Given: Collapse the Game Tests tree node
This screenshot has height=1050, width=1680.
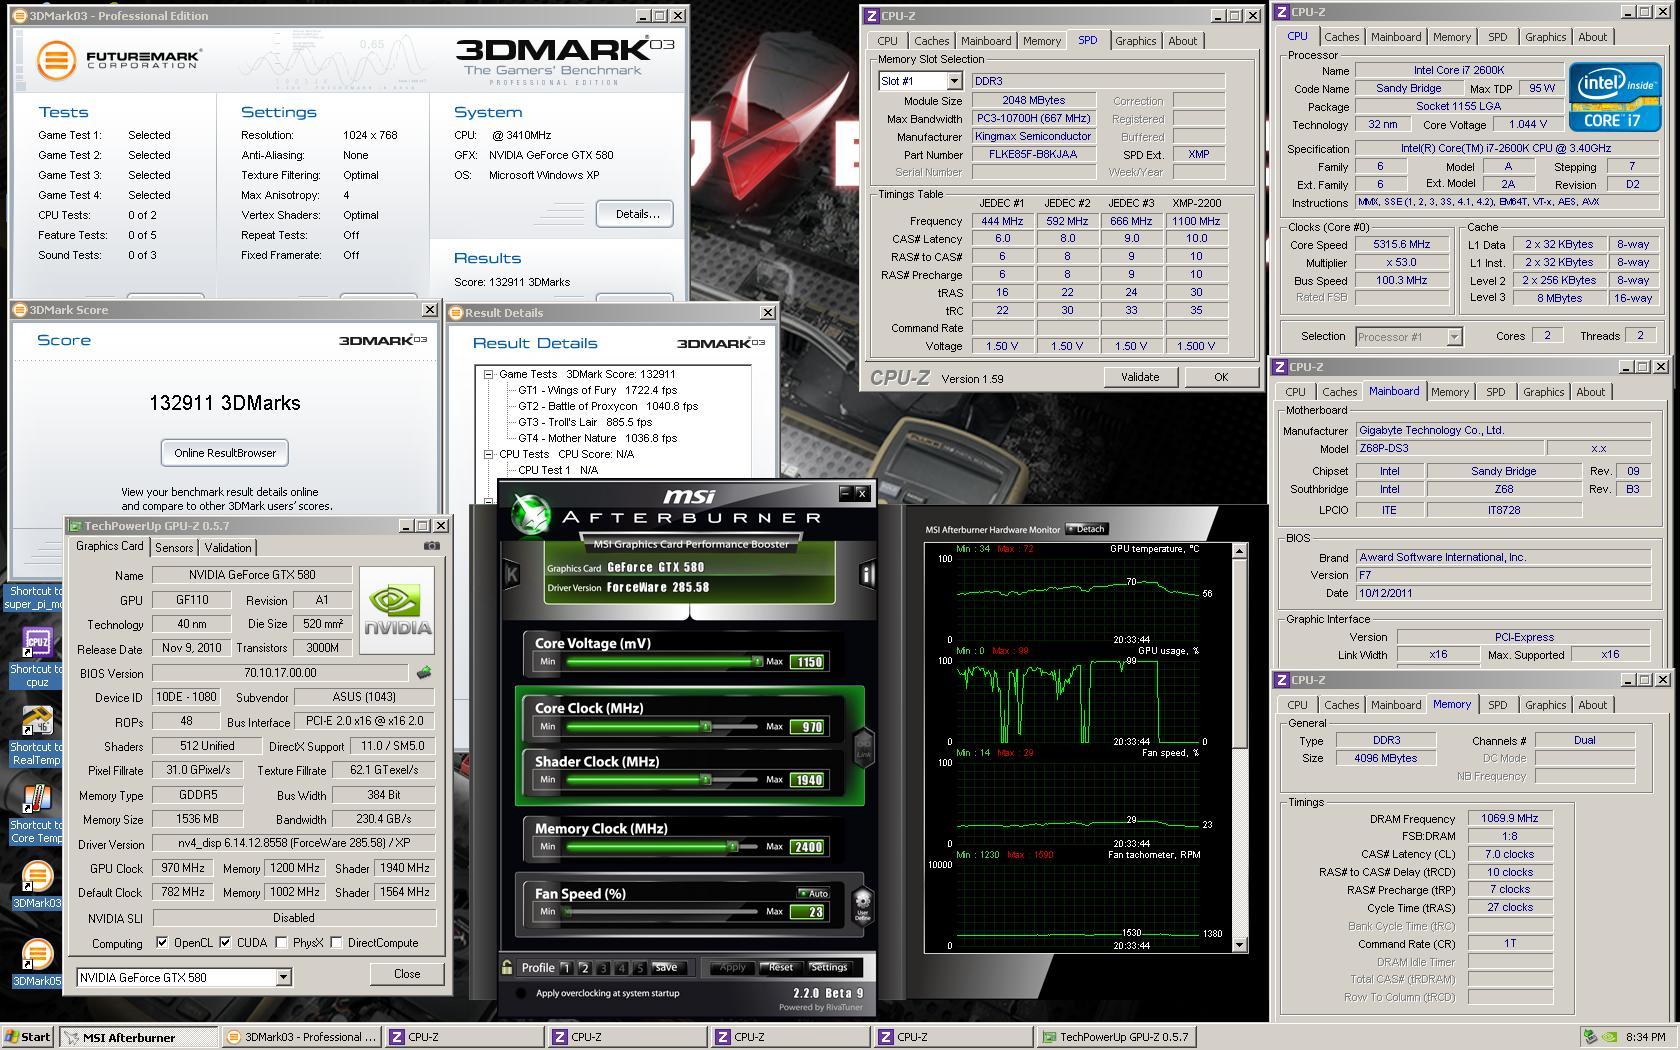Looking at the screenshot, I should (x=489, y=374).
